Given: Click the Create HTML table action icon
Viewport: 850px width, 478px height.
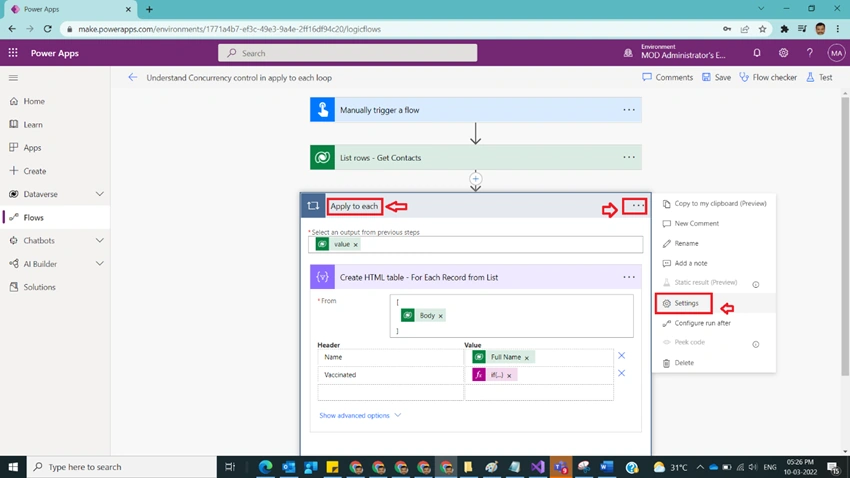Looking at the screenshot, I should point(323,277).
